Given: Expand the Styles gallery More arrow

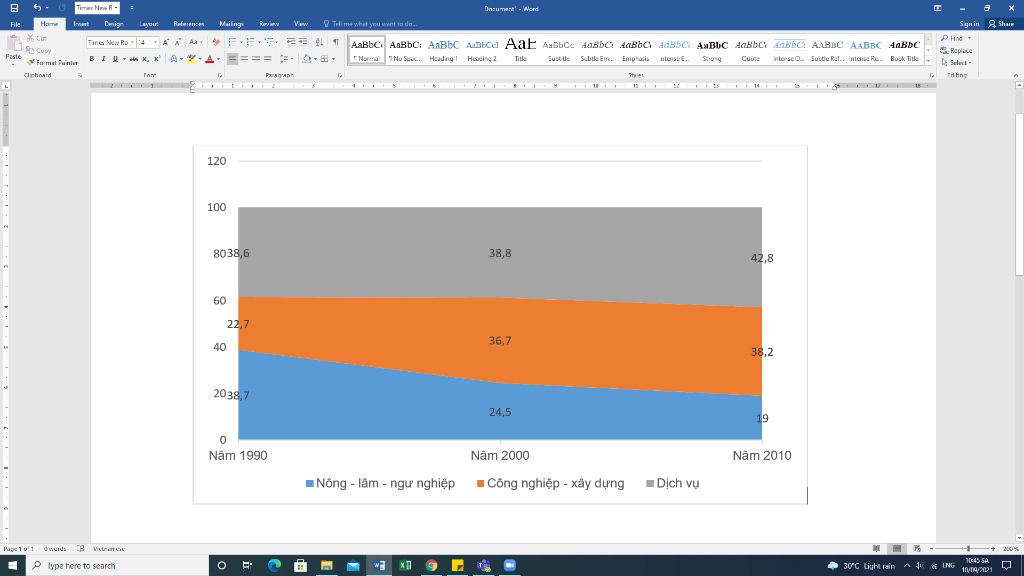Looking at the screenshot, I should [x=929, y=60].
